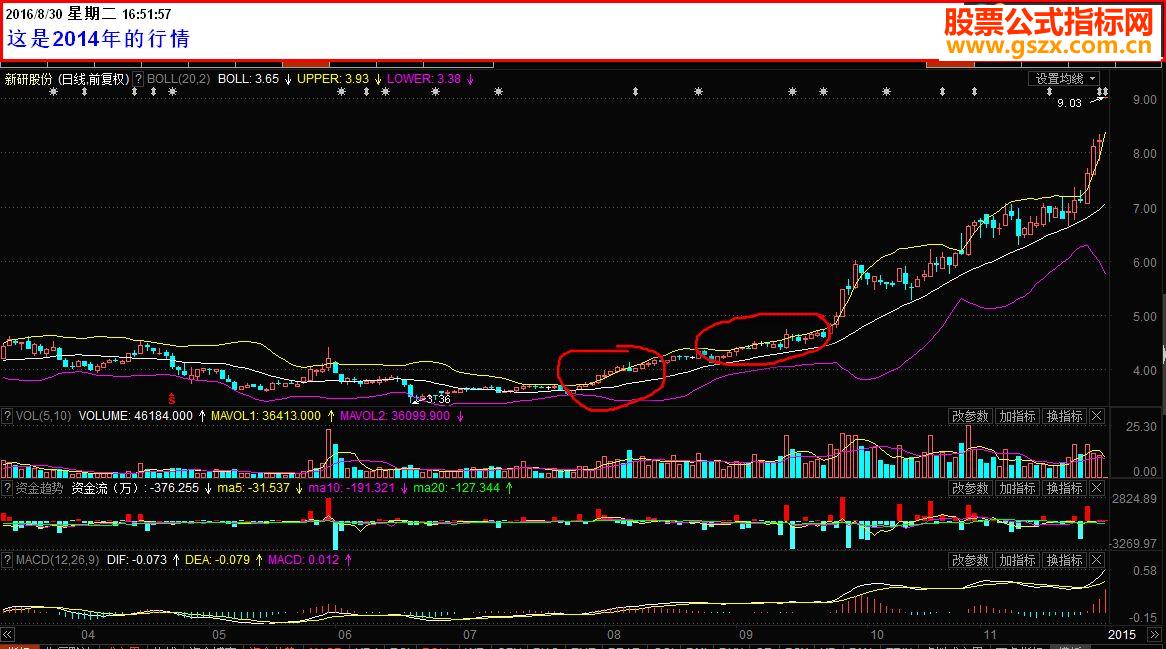Click the help icon beside MACD(12,26,9)
Viewport: 1166px width, 649px height.
(7, 560)
